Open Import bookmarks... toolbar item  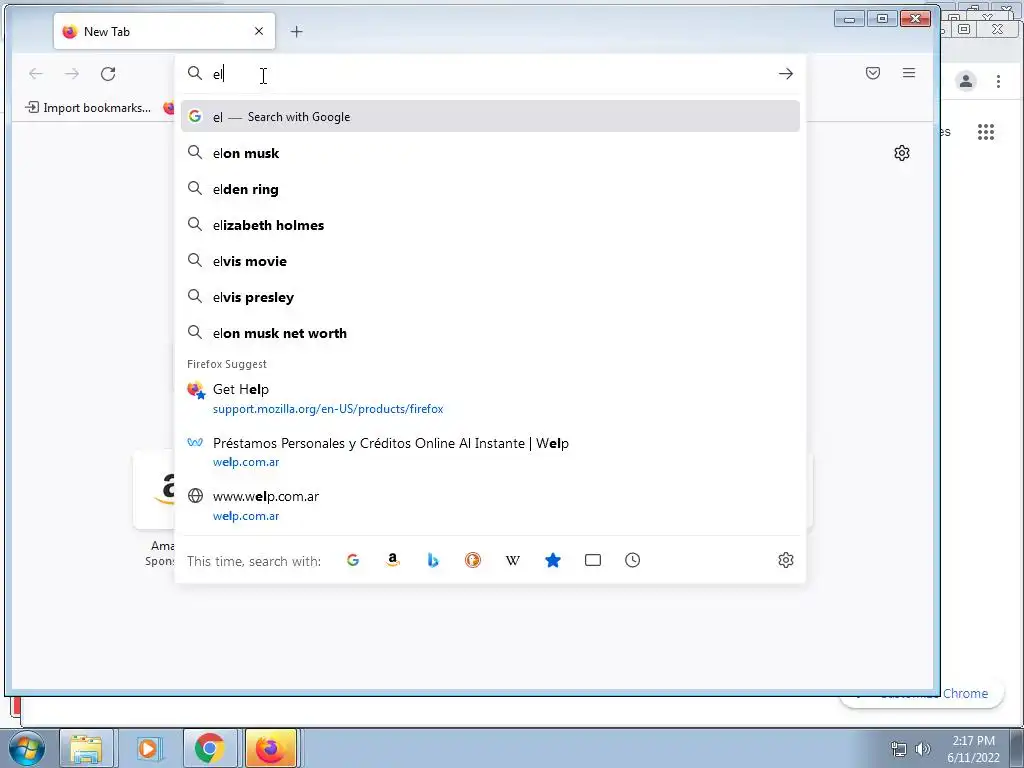click(88, 108)
